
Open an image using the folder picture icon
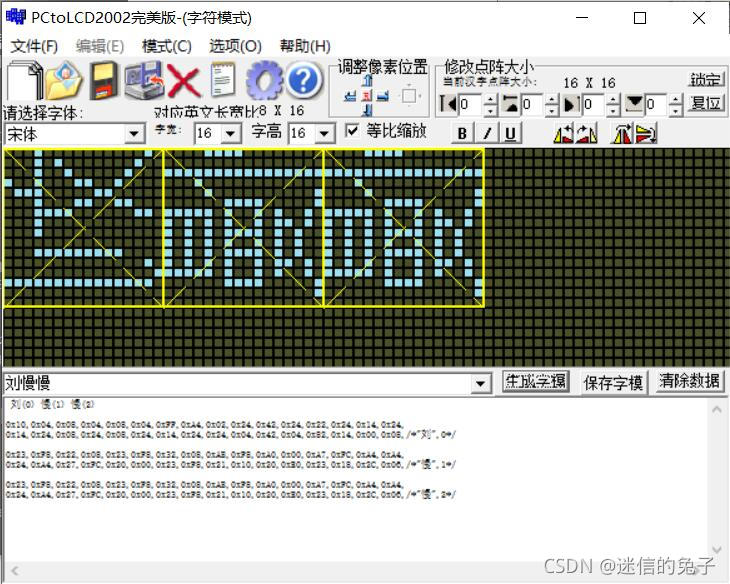(x=64, y=80)
